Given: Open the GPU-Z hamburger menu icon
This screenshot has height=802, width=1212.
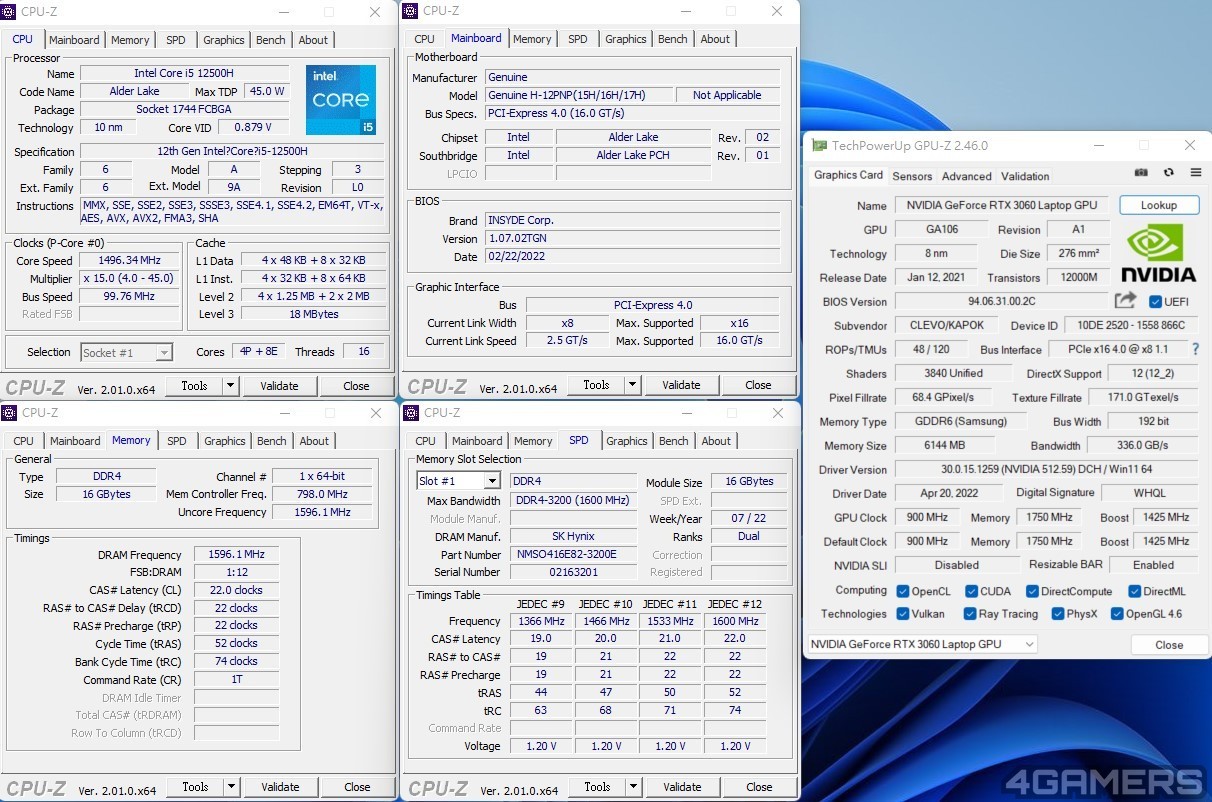Looking at the screenshot, I should click(x=1195, y=173).
